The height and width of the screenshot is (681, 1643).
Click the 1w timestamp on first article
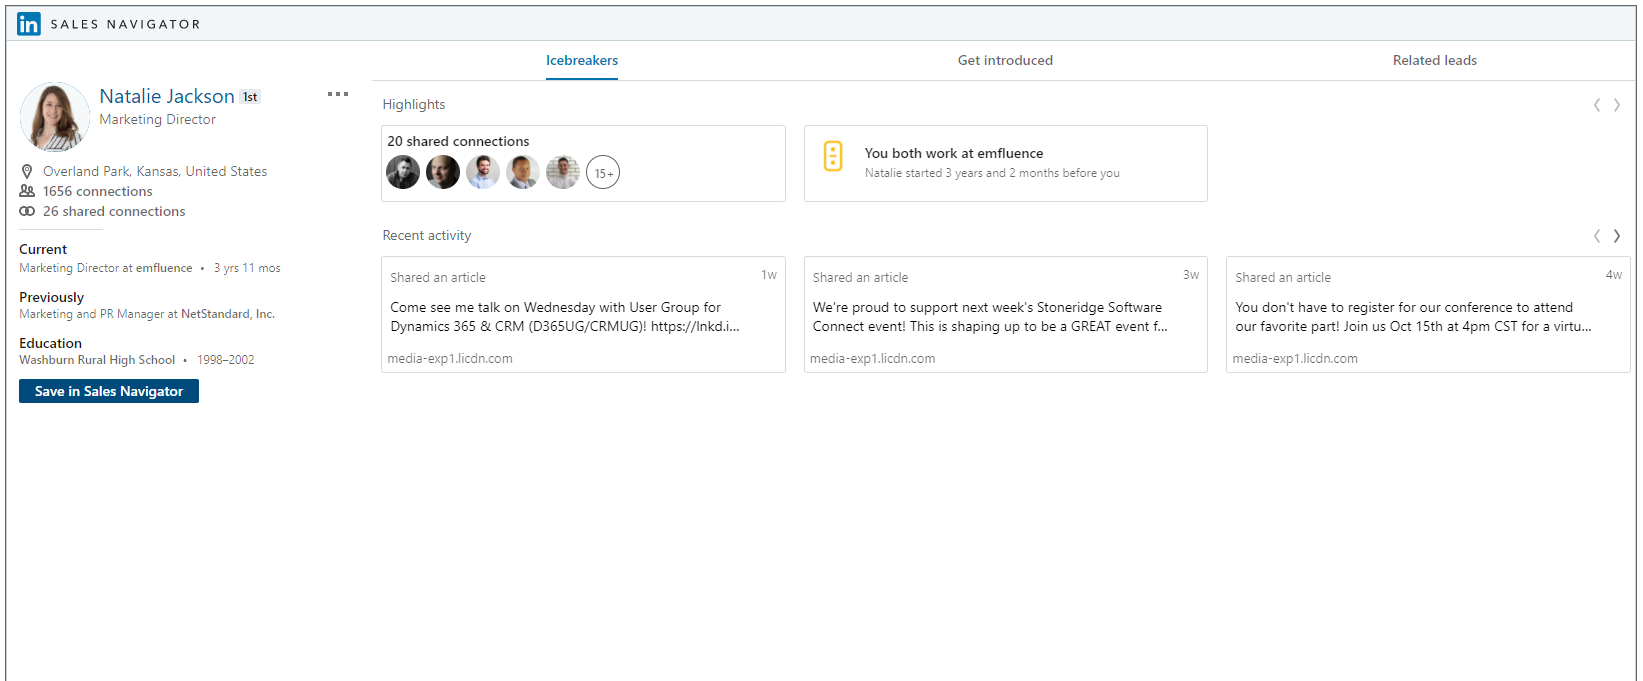coord(769,275)
